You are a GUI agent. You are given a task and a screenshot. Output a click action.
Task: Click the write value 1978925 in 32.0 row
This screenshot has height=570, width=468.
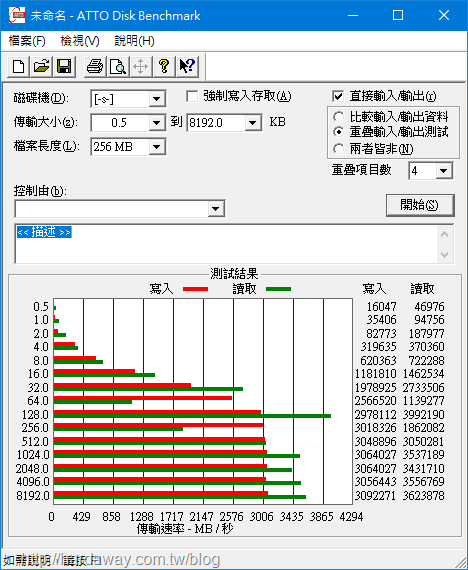point(375,388)
